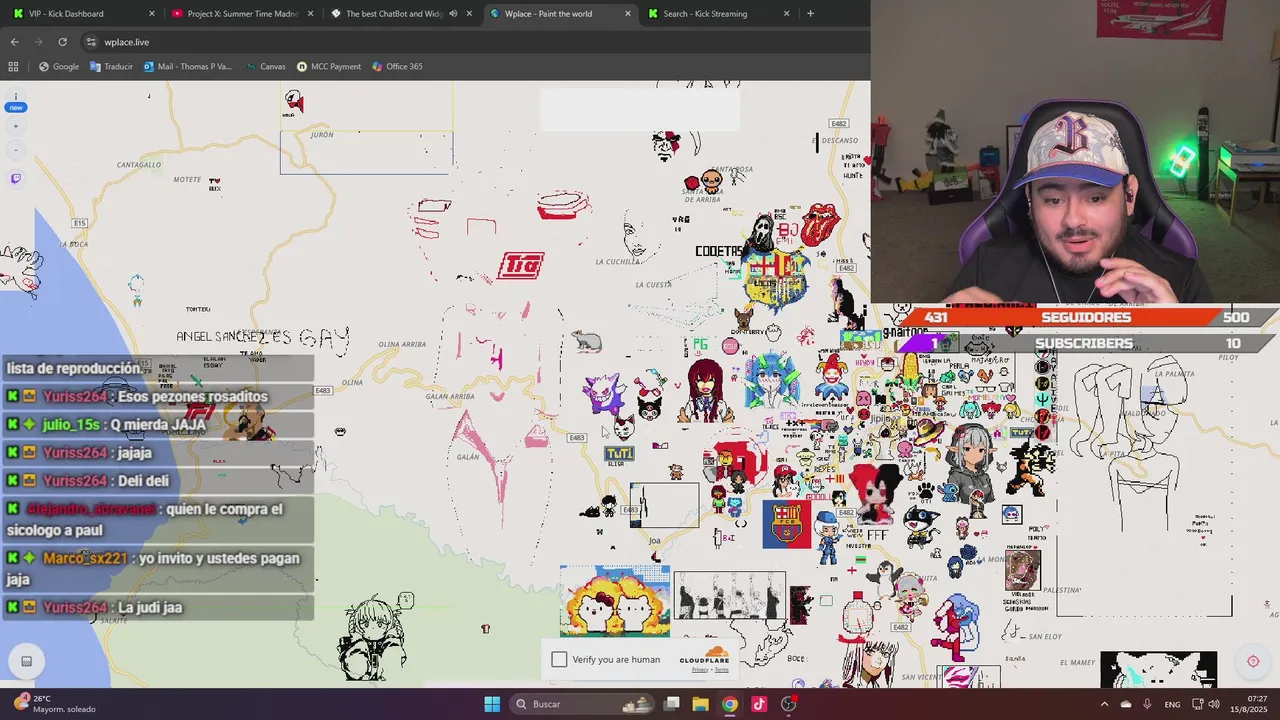Click the julio_15s chat username
Viewport: 1280px width, 720px height.
pyautogui.click(x=71, y=424)
